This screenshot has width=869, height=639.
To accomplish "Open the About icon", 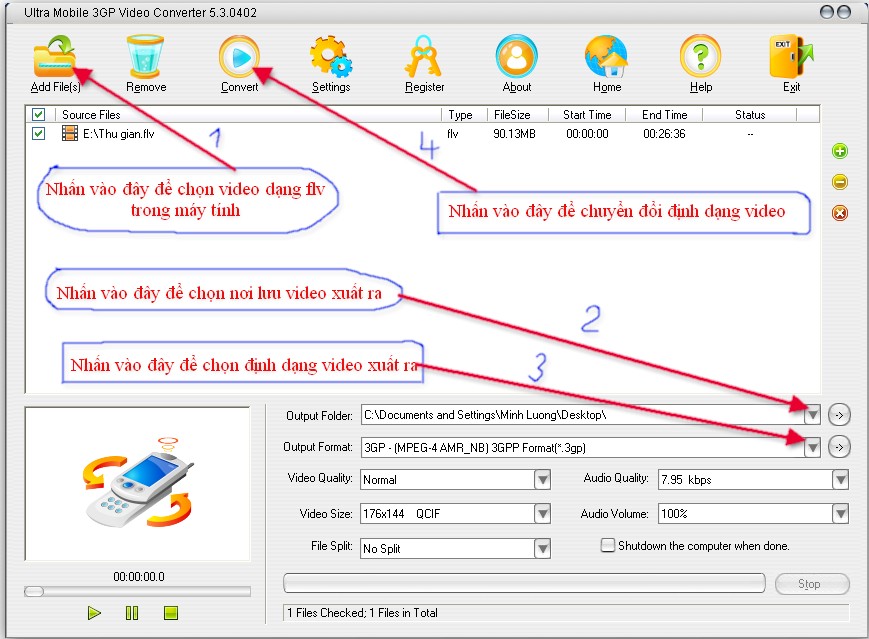I will click(517, 57).
